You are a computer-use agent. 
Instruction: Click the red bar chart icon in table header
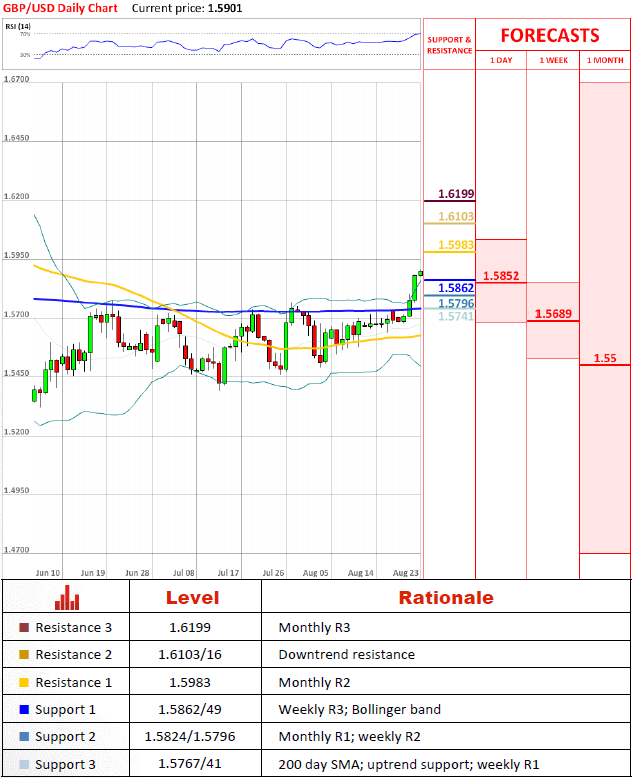coord(66,598)
